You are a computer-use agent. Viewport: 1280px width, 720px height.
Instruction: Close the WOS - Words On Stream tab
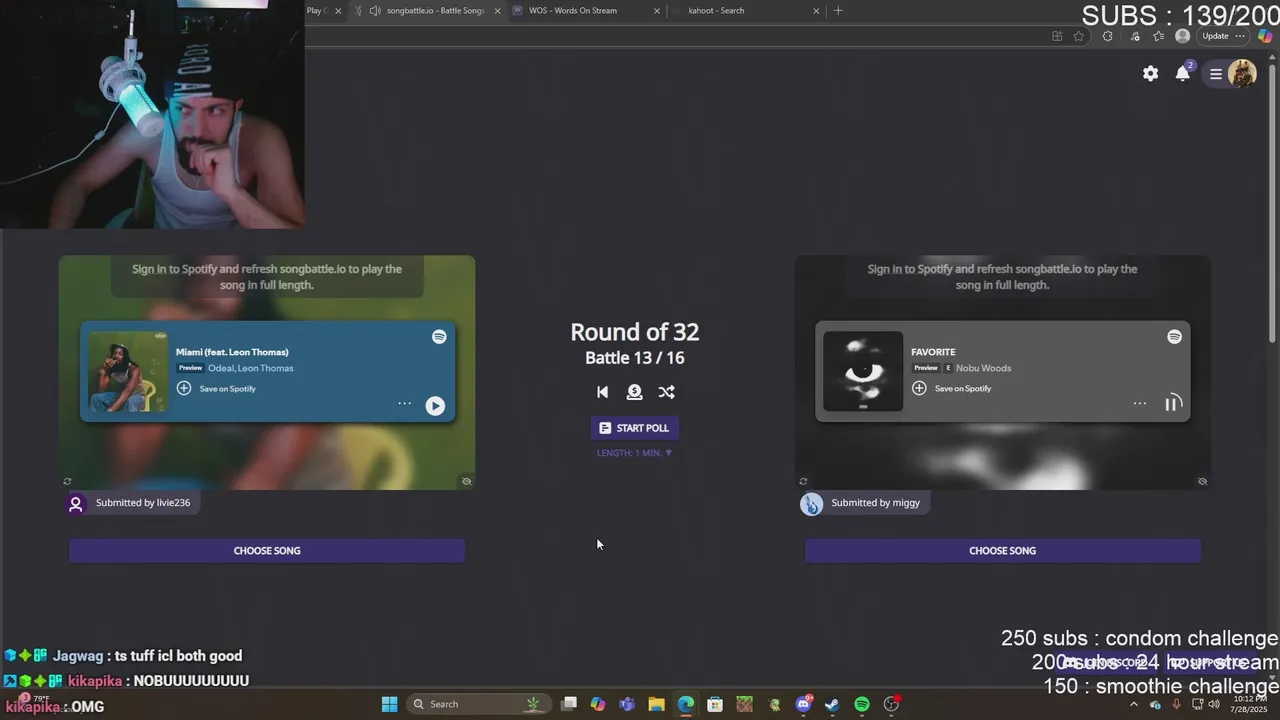click(x=657, y=11)
